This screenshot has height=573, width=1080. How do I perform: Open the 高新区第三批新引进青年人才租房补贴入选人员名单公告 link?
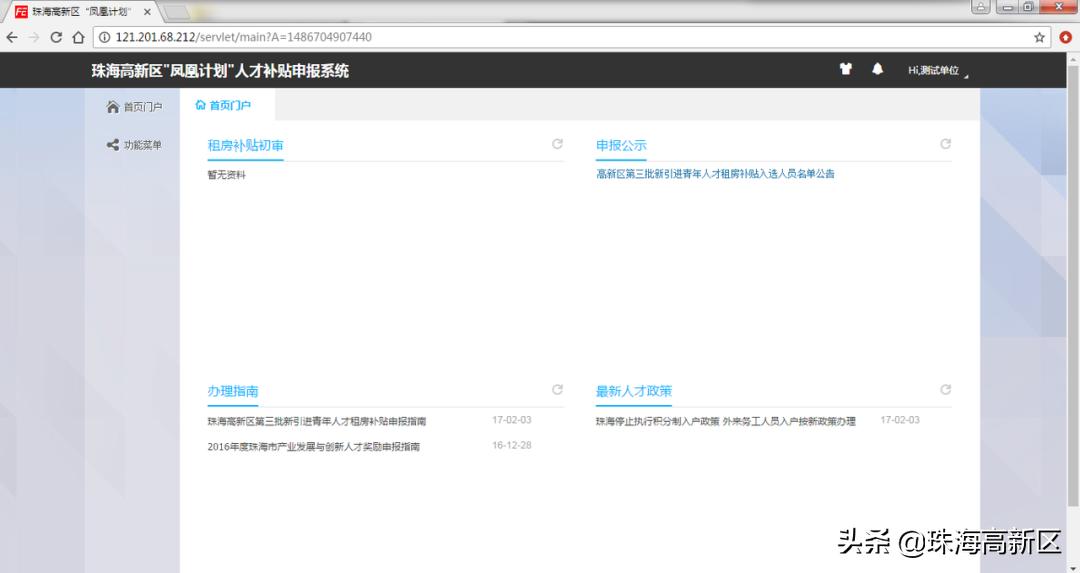(x=715, y=174)
